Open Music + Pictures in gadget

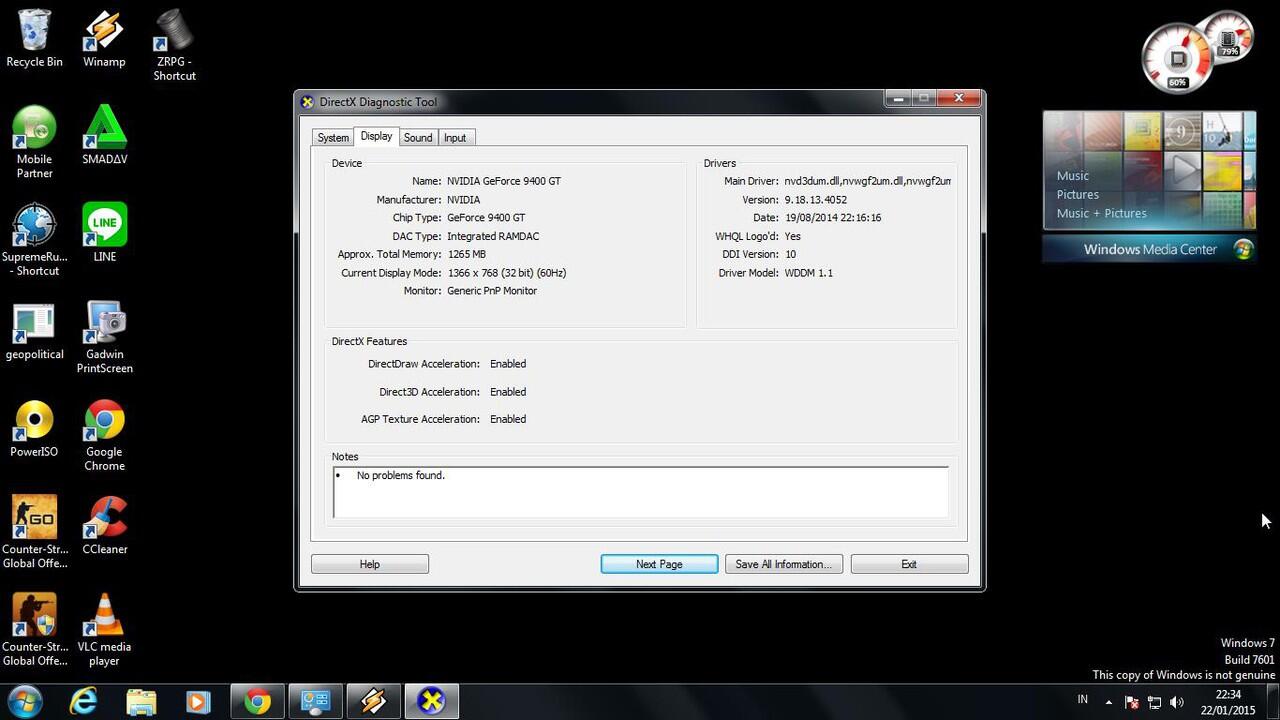[1101, 213]
